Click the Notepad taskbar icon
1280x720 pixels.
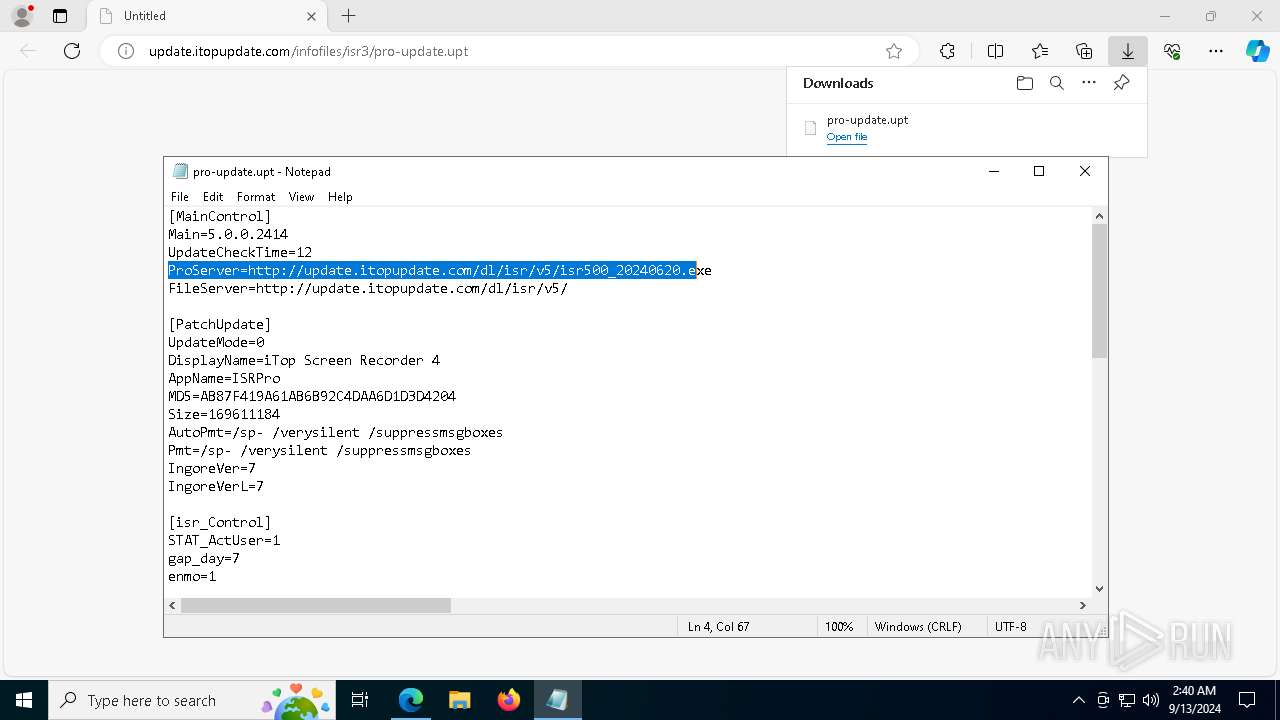(x=557, y=700)
